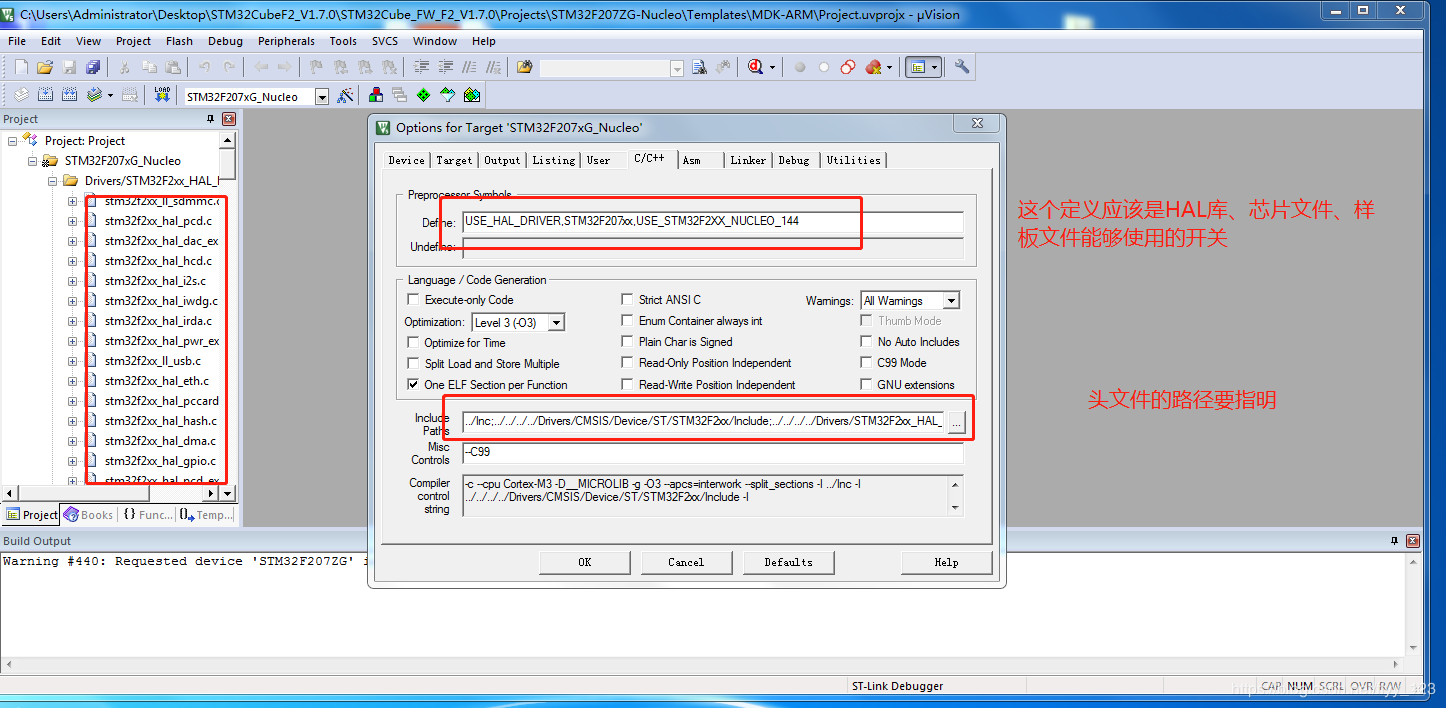Open the Flash menu

coord(180,41)
